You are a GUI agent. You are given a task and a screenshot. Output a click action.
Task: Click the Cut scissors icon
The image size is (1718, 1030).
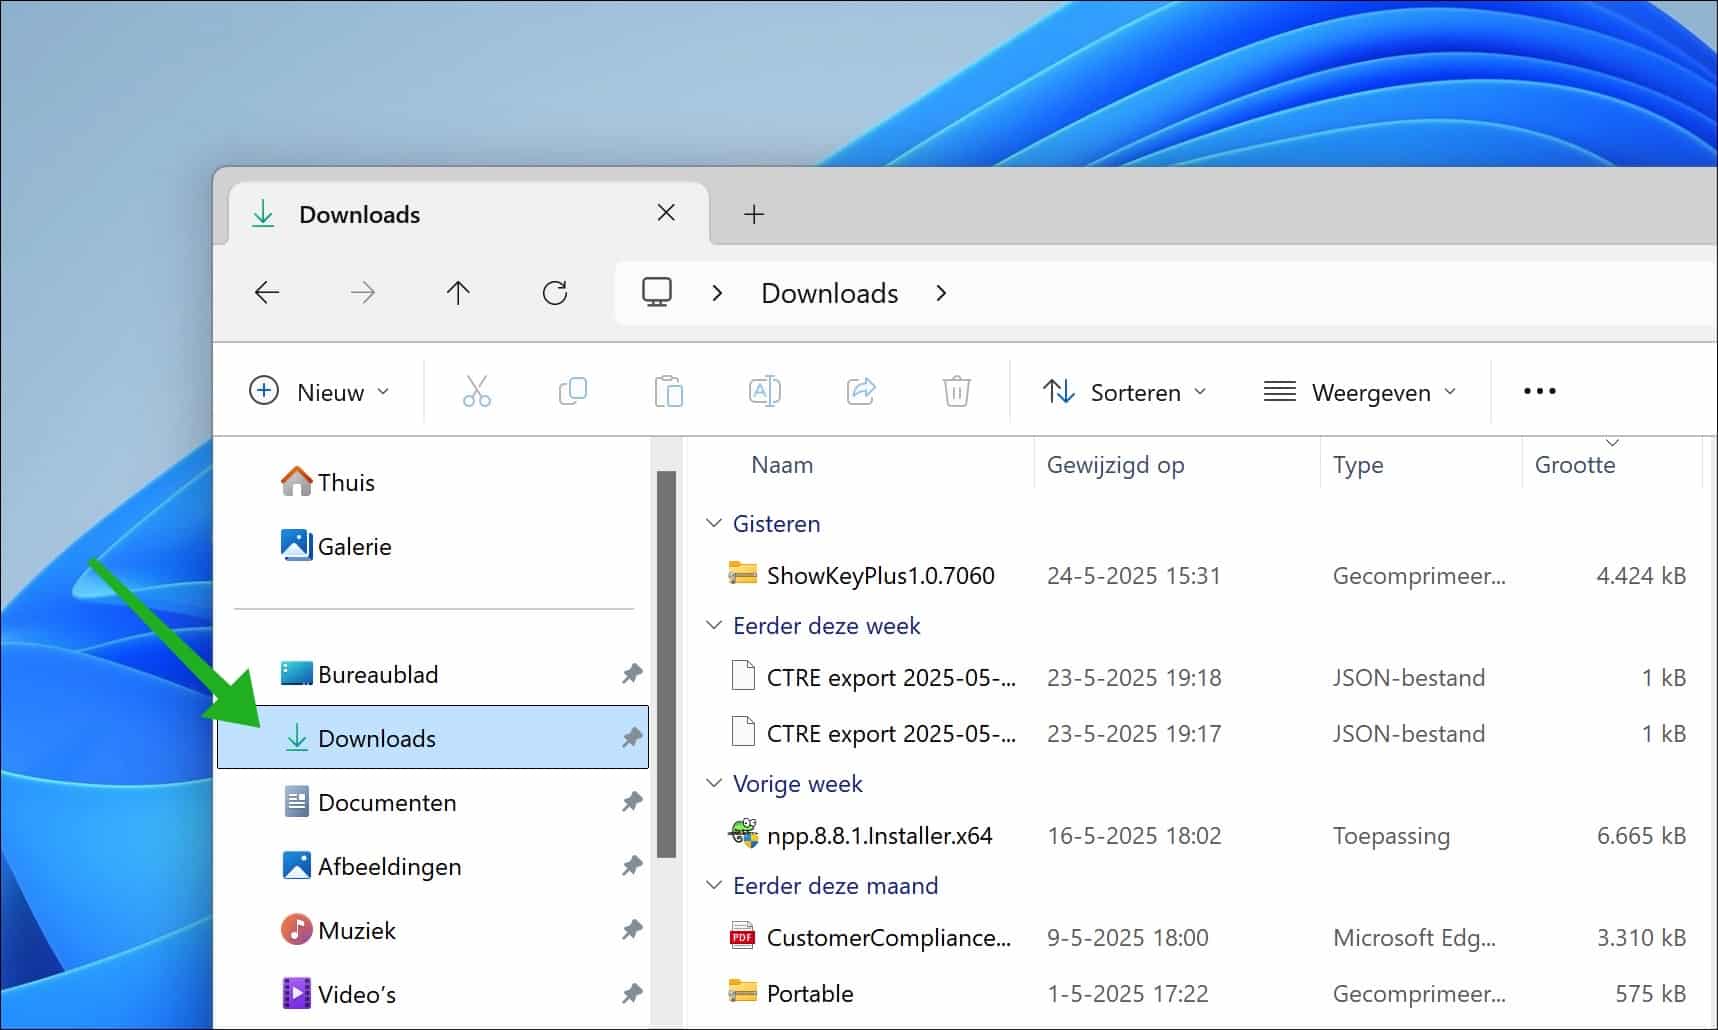[477, 391]
